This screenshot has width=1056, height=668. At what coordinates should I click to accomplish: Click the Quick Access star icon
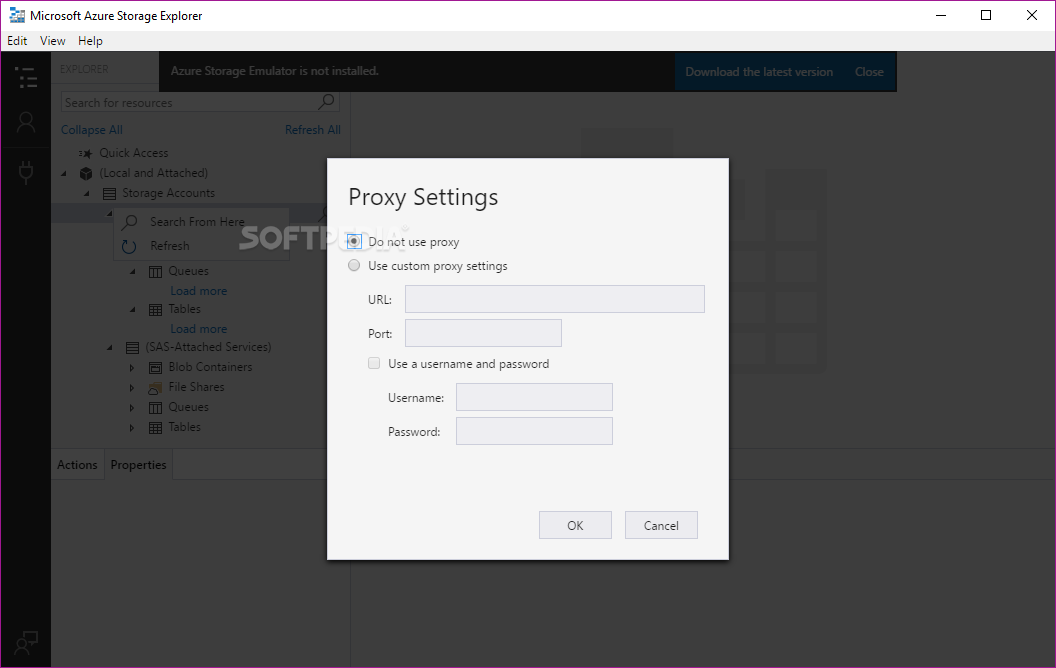[86, 154]
